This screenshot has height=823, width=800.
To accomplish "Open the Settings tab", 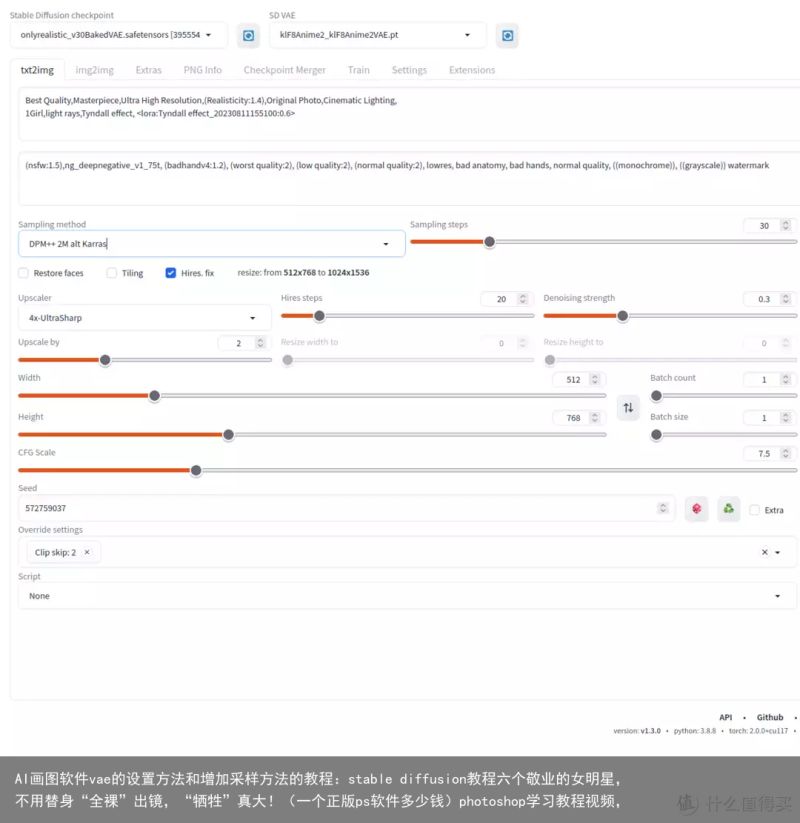I will click(409, 70).
